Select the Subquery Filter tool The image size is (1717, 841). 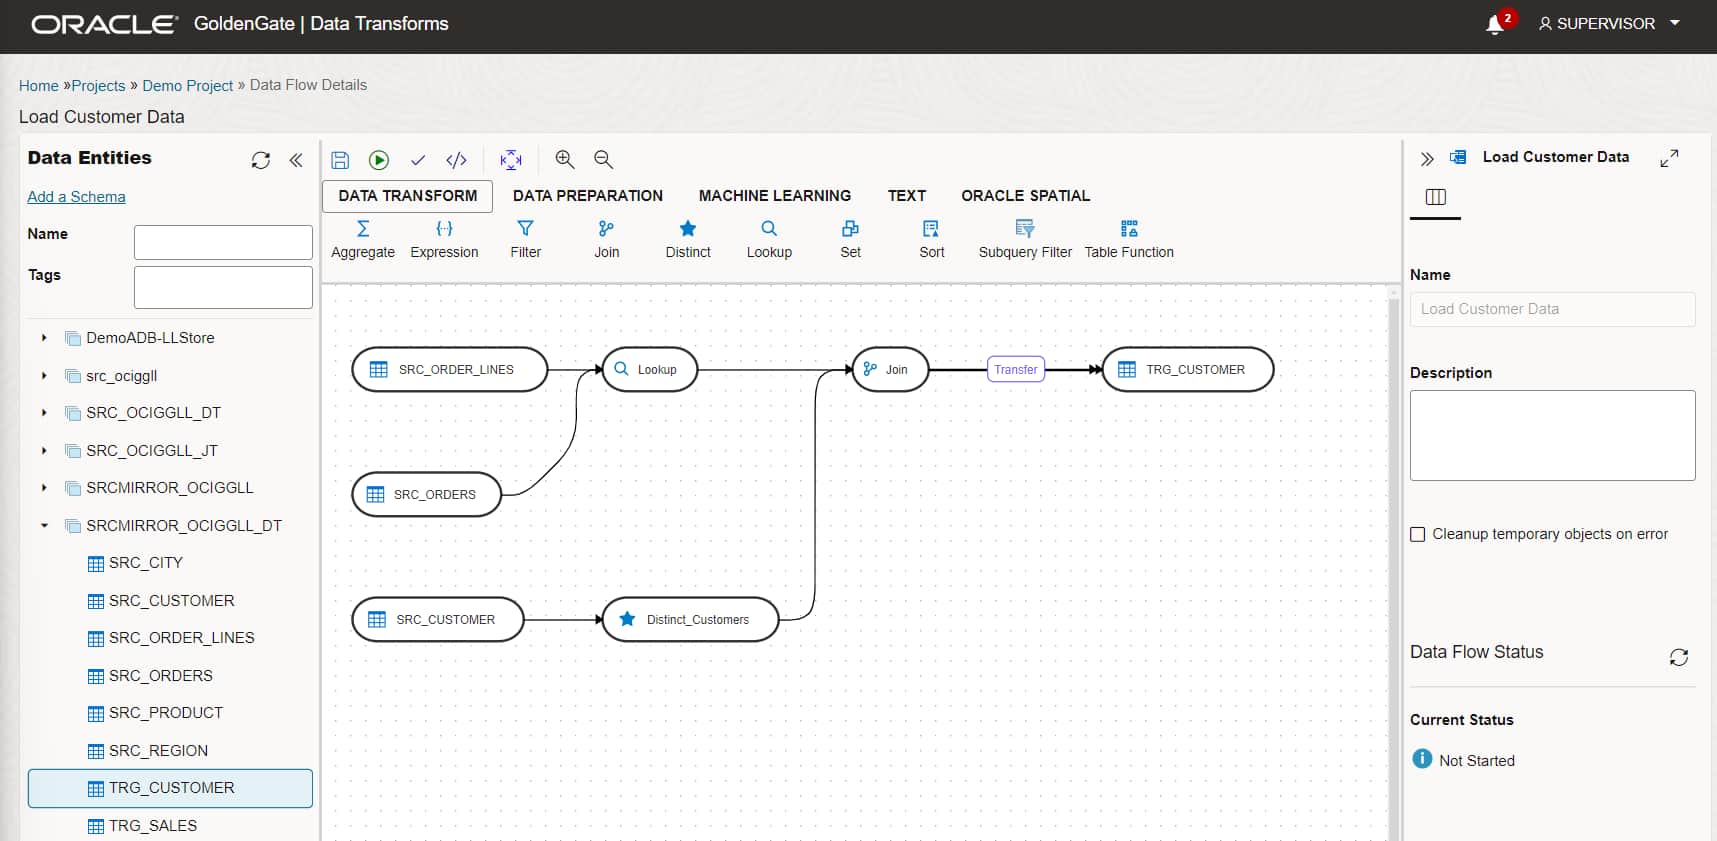pyautogui.click(x=1025, y=239)
